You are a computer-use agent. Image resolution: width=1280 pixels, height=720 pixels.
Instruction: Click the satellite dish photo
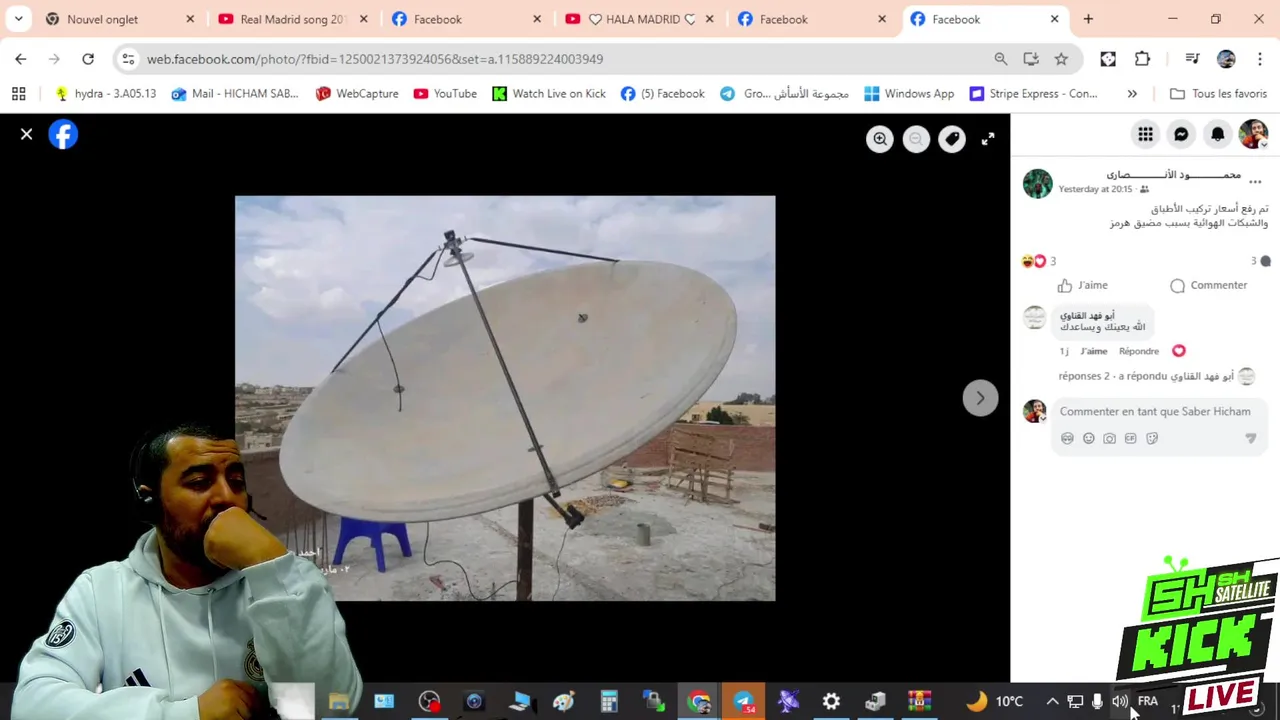pos(505,398)
